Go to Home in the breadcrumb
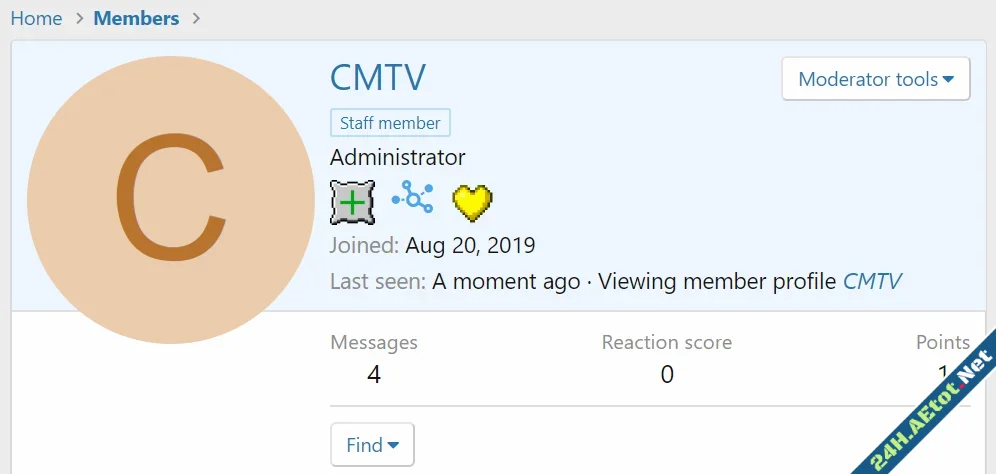Image resolution: width=996 pixels, height=474 pixels. tap(36, 19)
